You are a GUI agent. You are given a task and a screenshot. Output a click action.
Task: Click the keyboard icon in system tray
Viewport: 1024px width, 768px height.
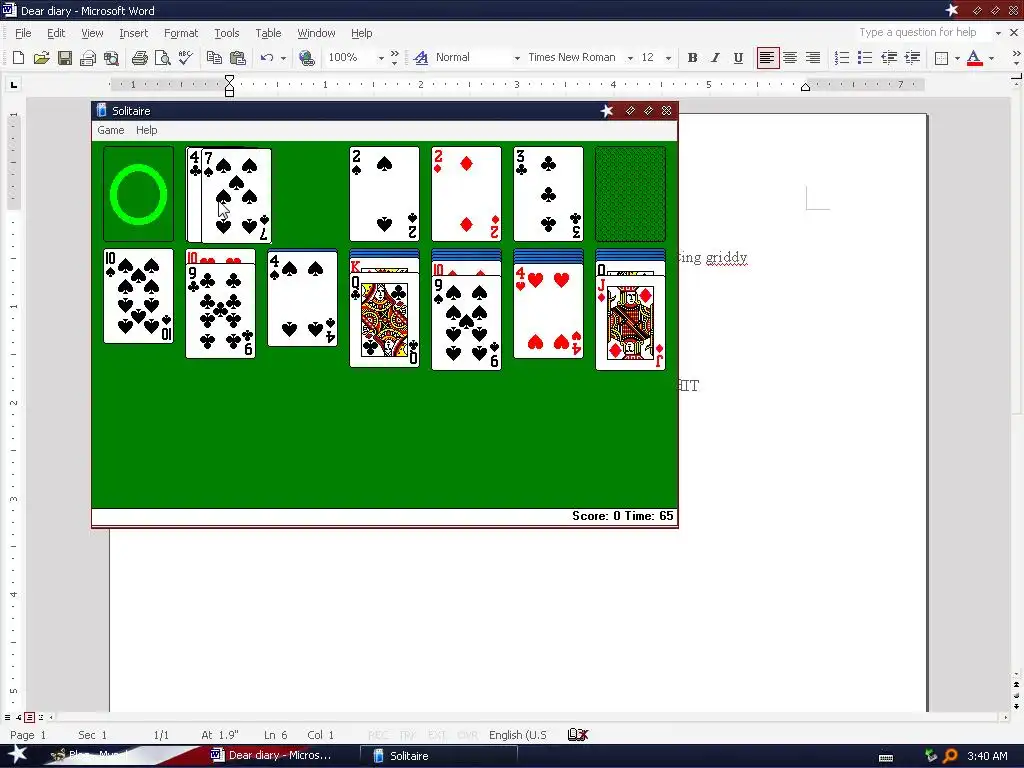pyautogui.click(x=886, y=758)
